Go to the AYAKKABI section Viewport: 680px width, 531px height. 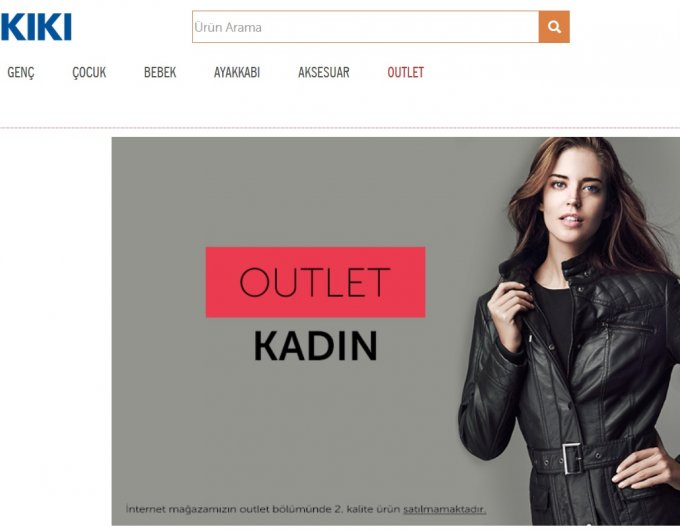coord(237,72)
